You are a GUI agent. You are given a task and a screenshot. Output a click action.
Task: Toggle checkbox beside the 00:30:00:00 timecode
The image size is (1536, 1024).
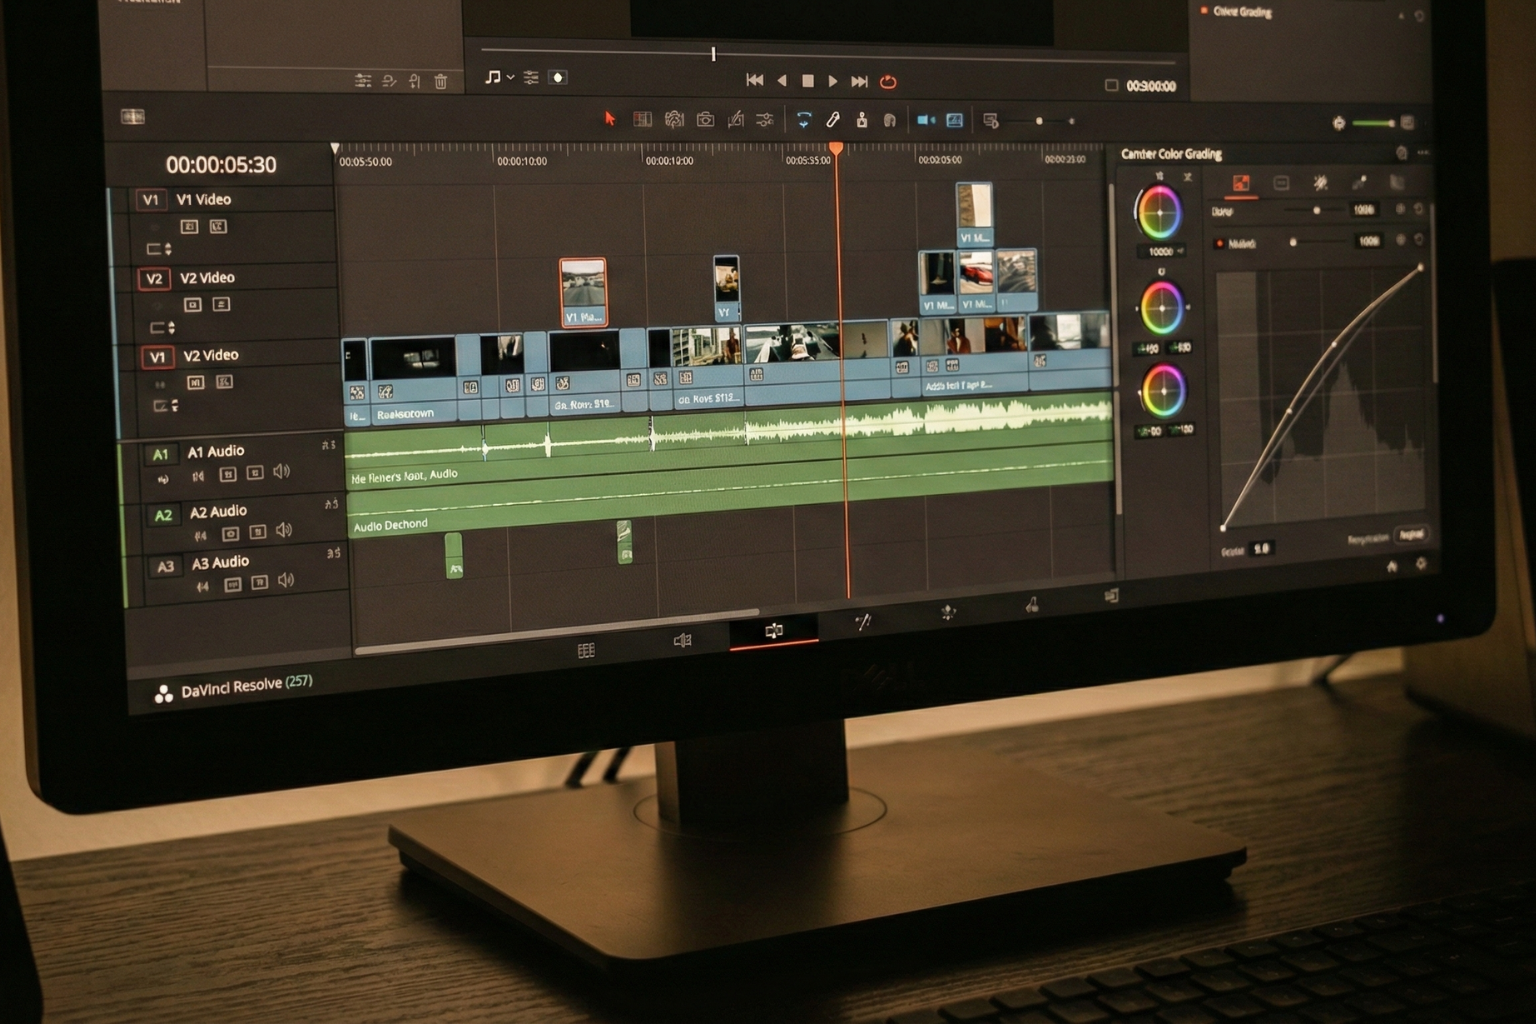coord(1111,86)
